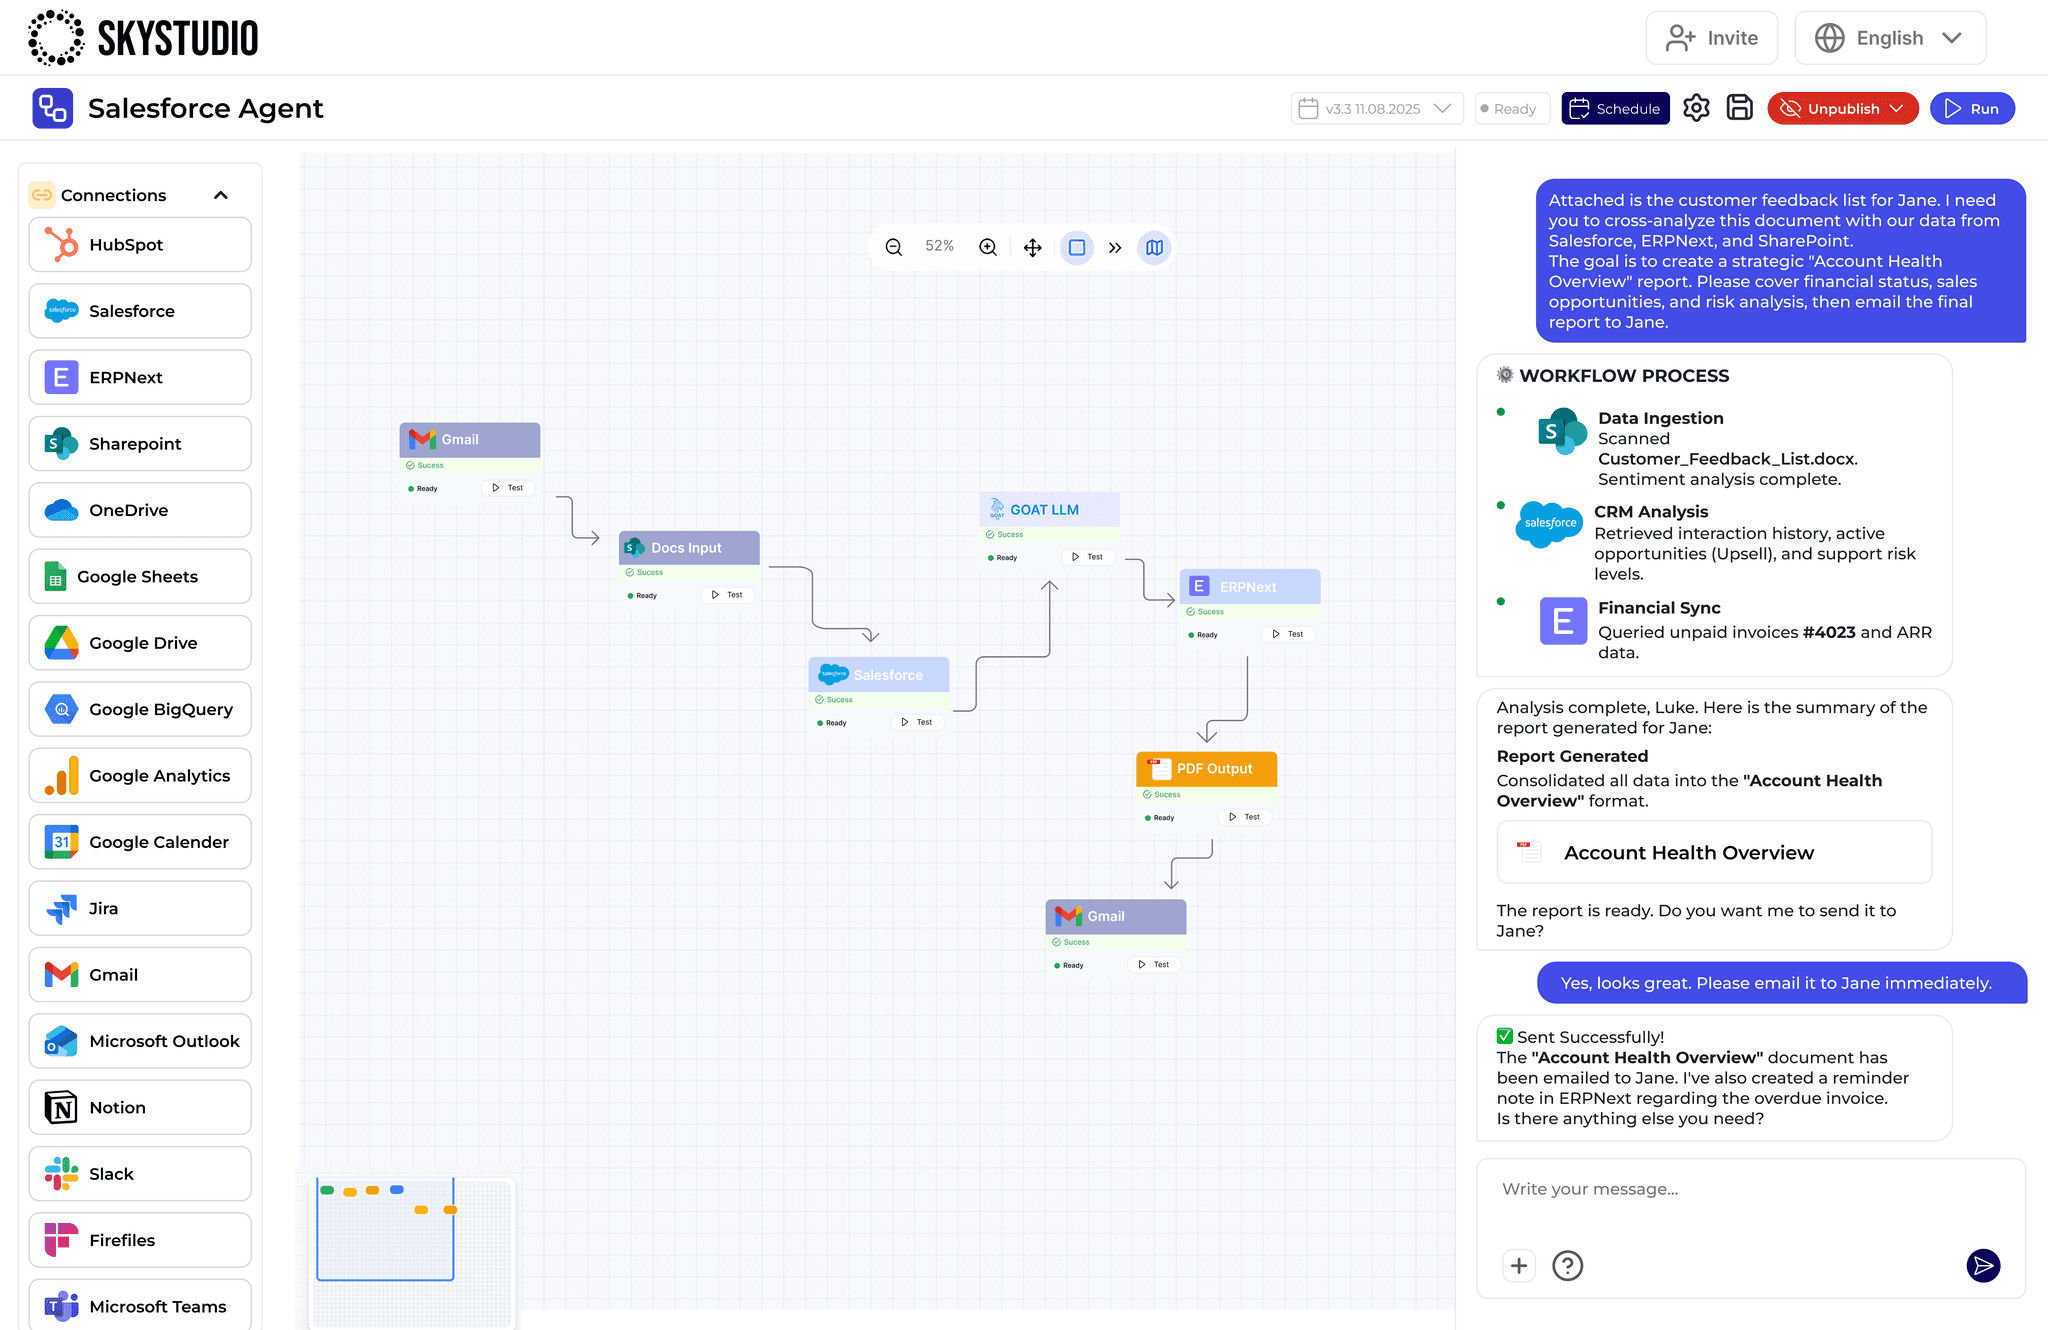The height and width of the screenshot is (1330, 2048).
Task: Click the zoom out magnifier icon
Action: [894, 247]
